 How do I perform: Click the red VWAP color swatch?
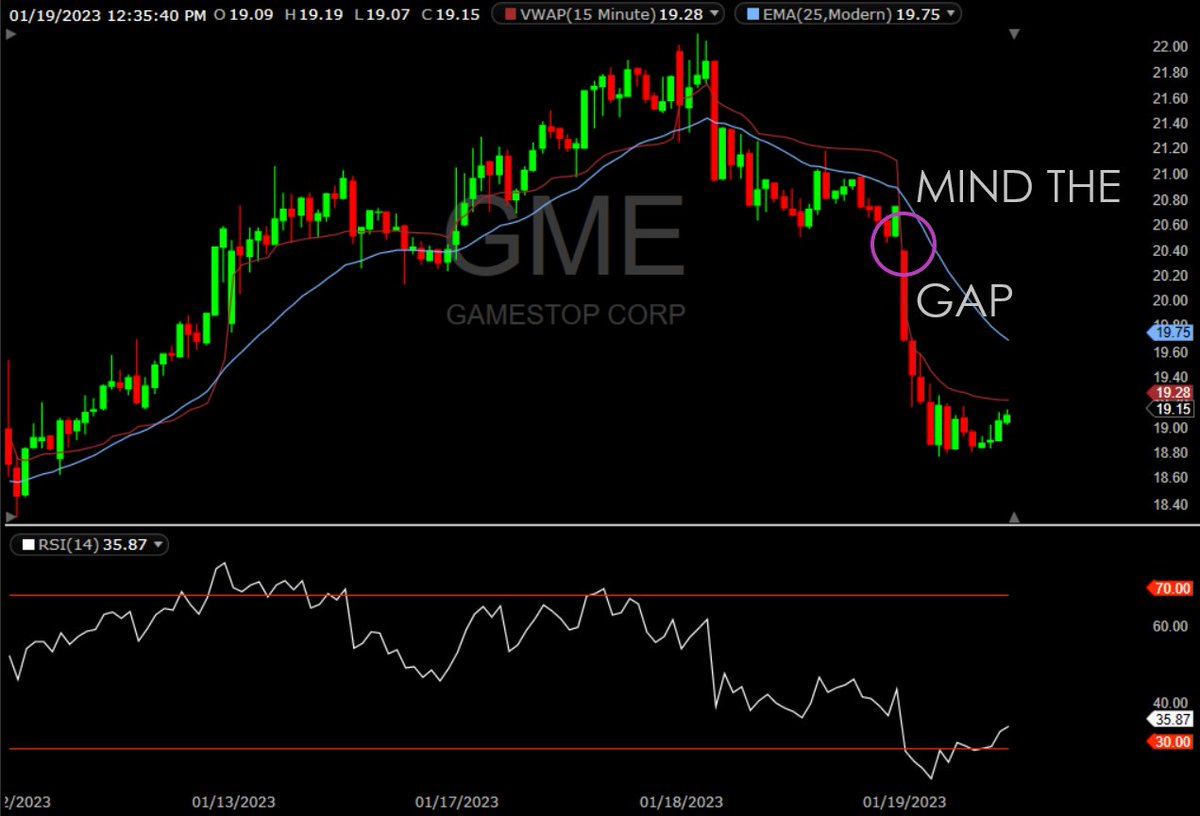click(509, 14)
